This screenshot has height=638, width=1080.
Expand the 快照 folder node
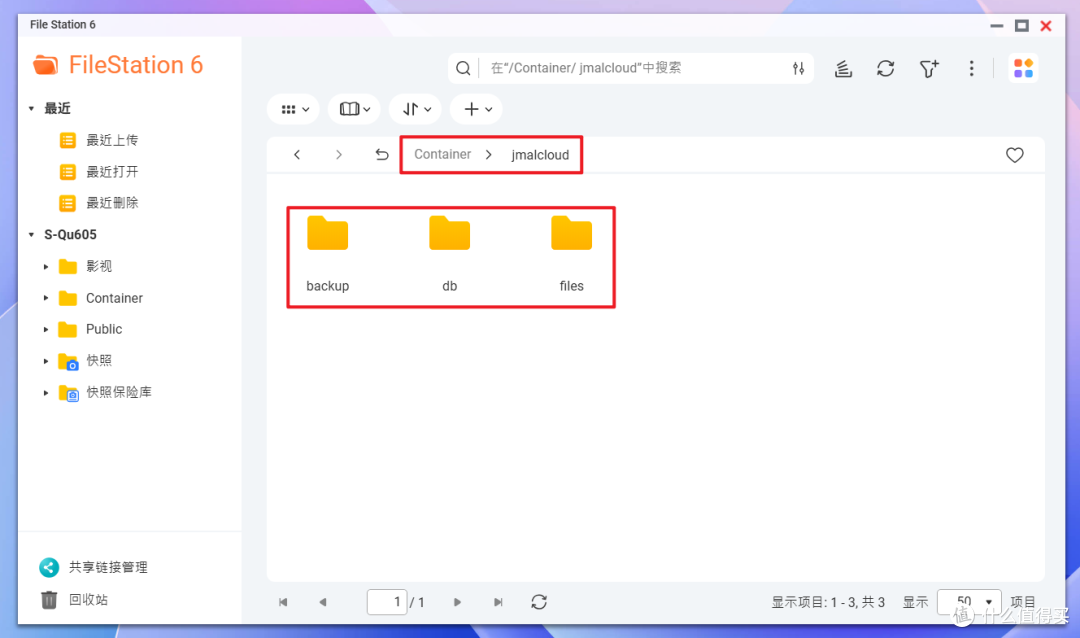(x=45, y=361)
